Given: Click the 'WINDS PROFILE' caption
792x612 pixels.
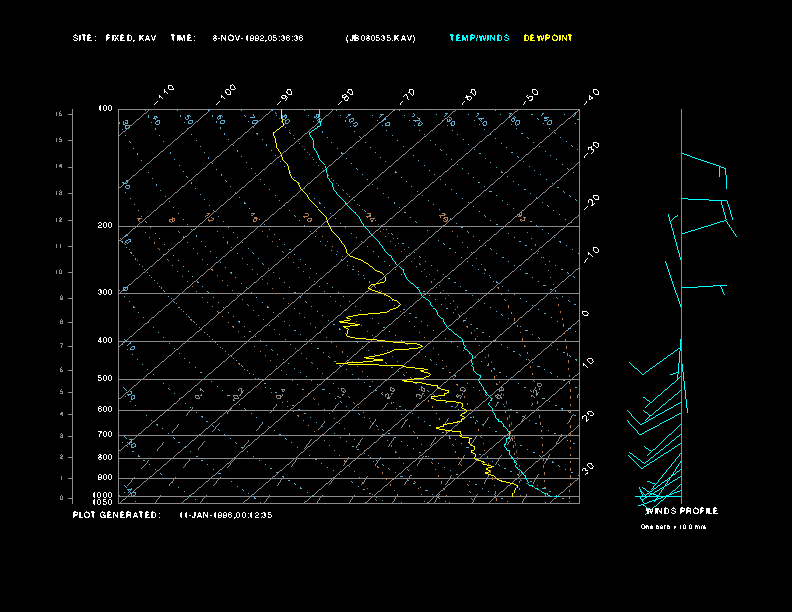Looking at the screenshot, I should point(682,511).
